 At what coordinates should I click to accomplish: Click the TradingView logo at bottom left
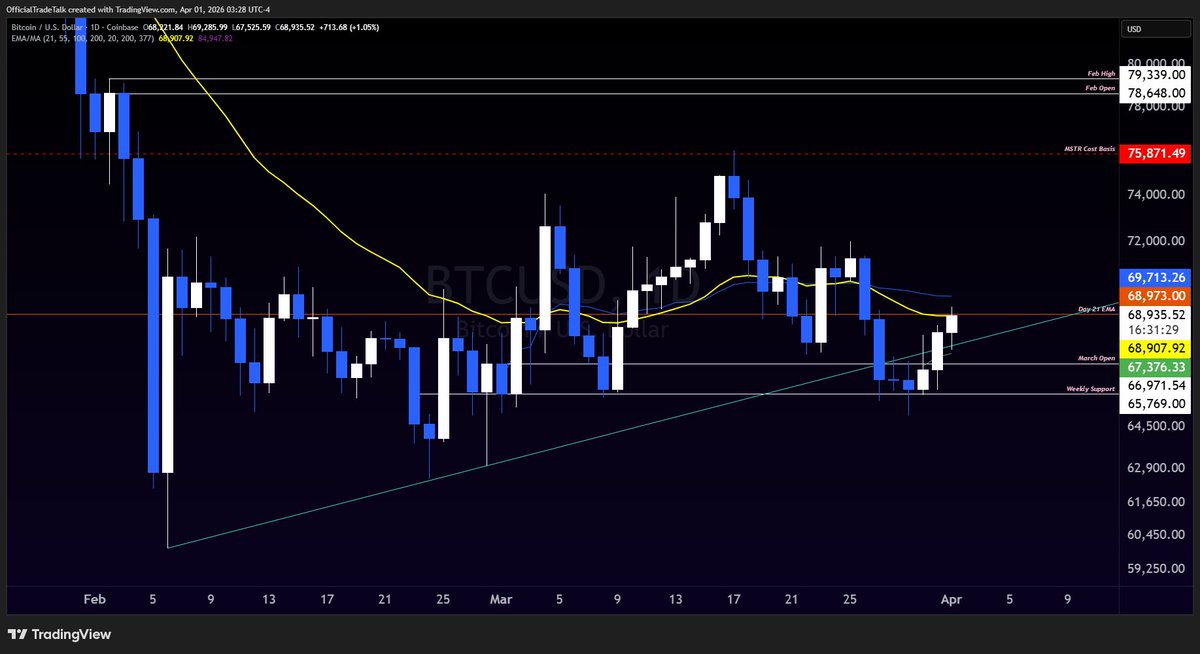(x=60, y=634)
